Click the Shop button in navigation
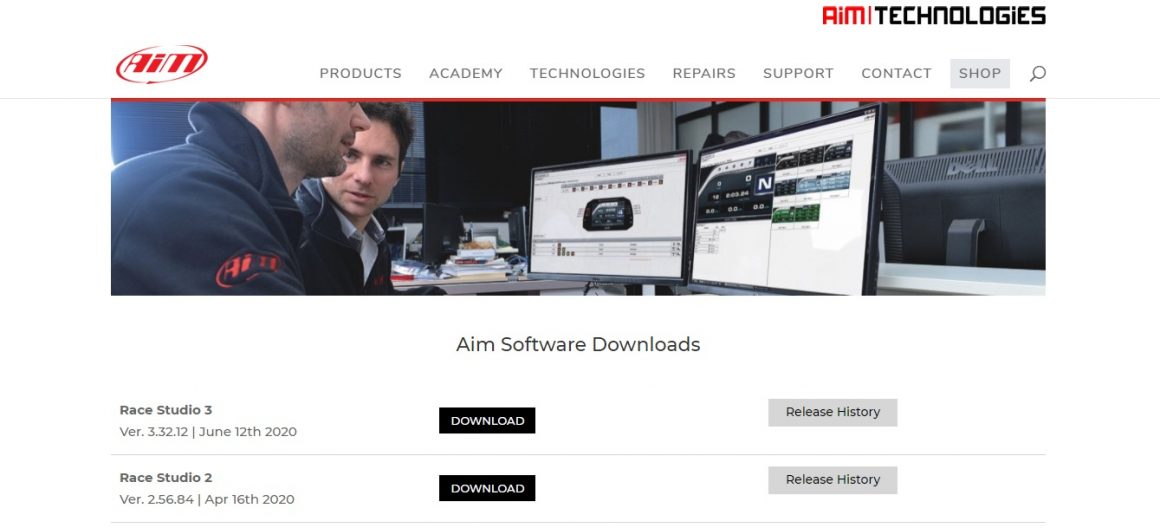 coord(980,73)
